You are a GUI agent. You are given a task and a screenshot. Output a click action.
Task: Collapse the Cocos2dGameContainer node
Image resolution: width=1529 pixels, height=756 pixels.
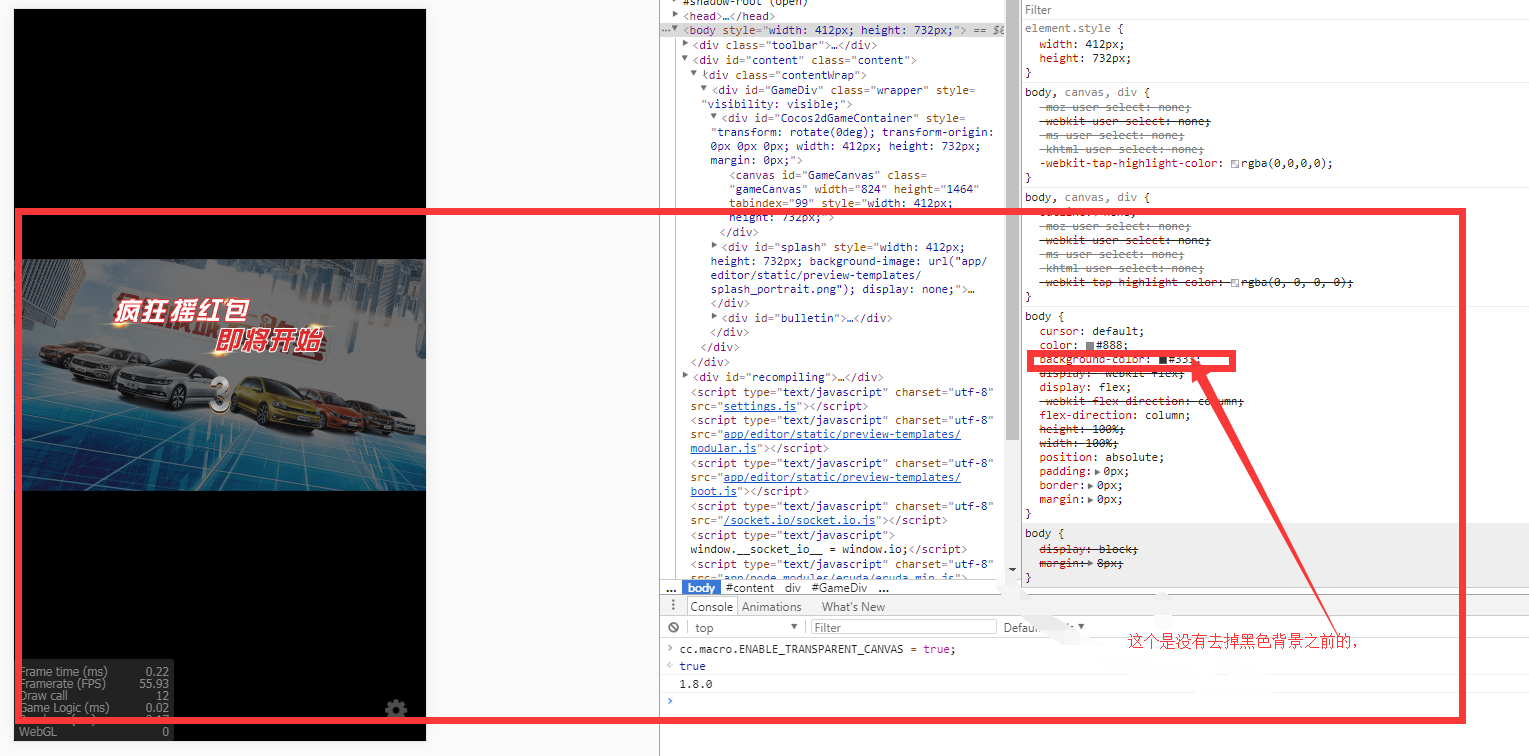pos(714,117)
